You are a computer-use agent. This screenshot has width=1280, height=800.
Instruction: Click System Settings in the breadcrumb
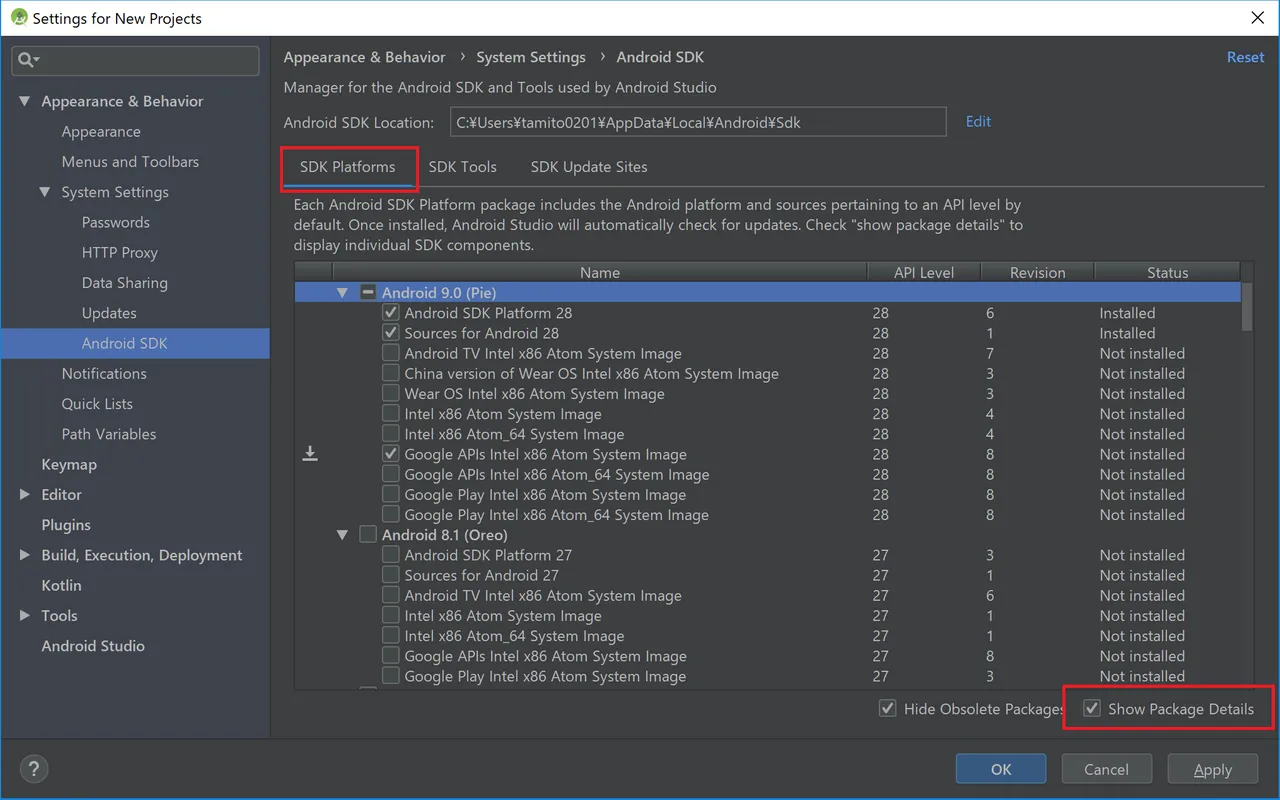531,57
